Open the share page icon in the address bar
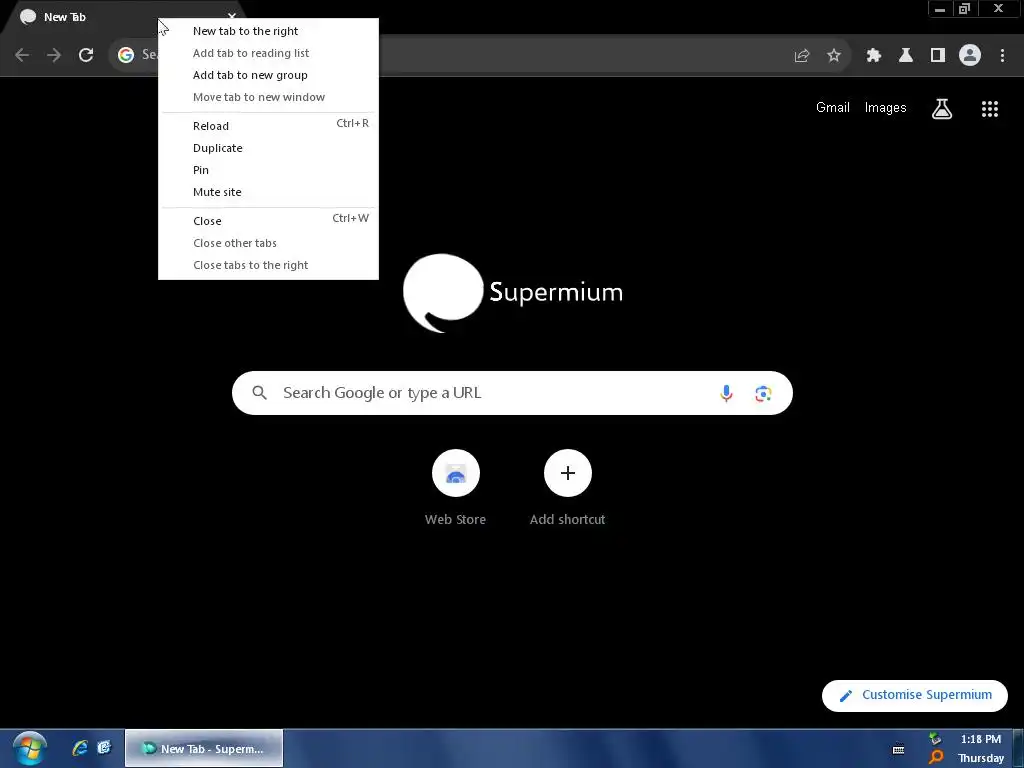The image size is (1024, 768). click(801, 56)
